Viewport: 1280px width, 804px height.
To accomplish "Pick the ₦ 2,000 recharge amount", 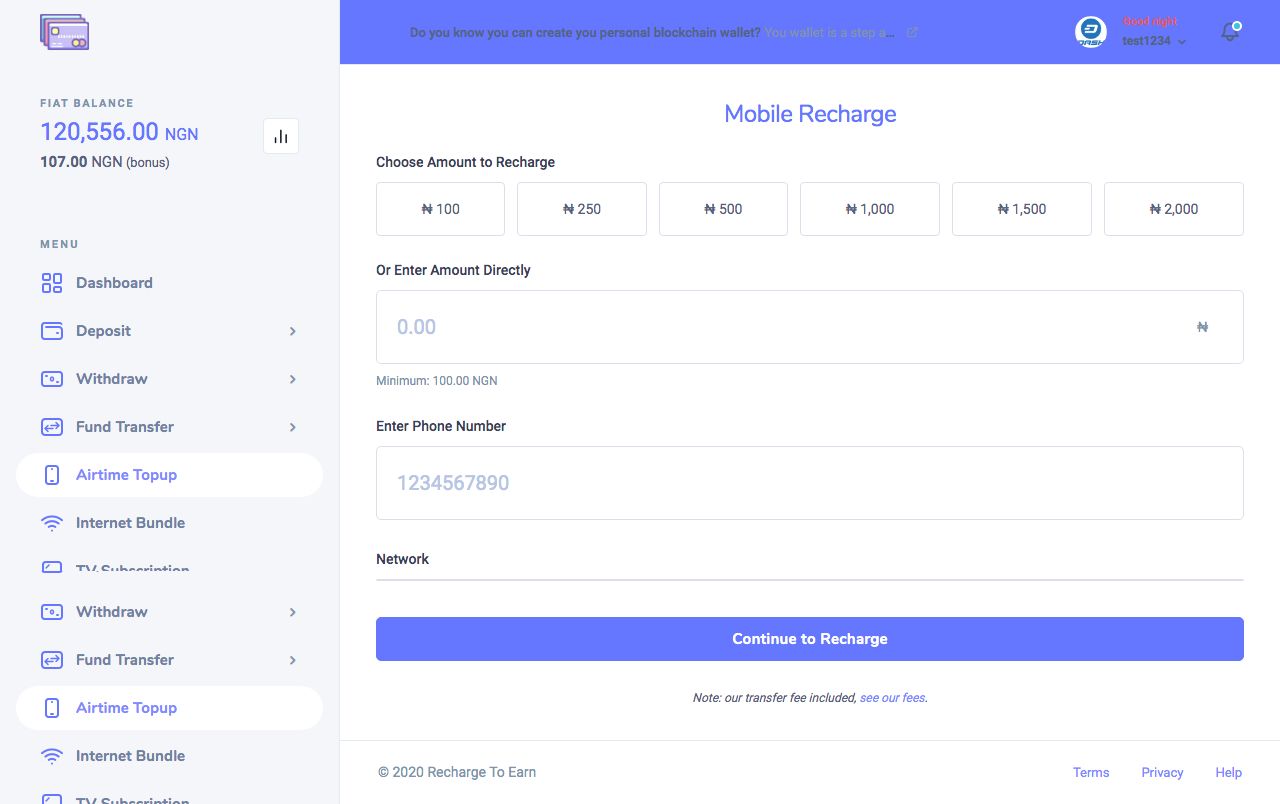I will point(1173,209).
